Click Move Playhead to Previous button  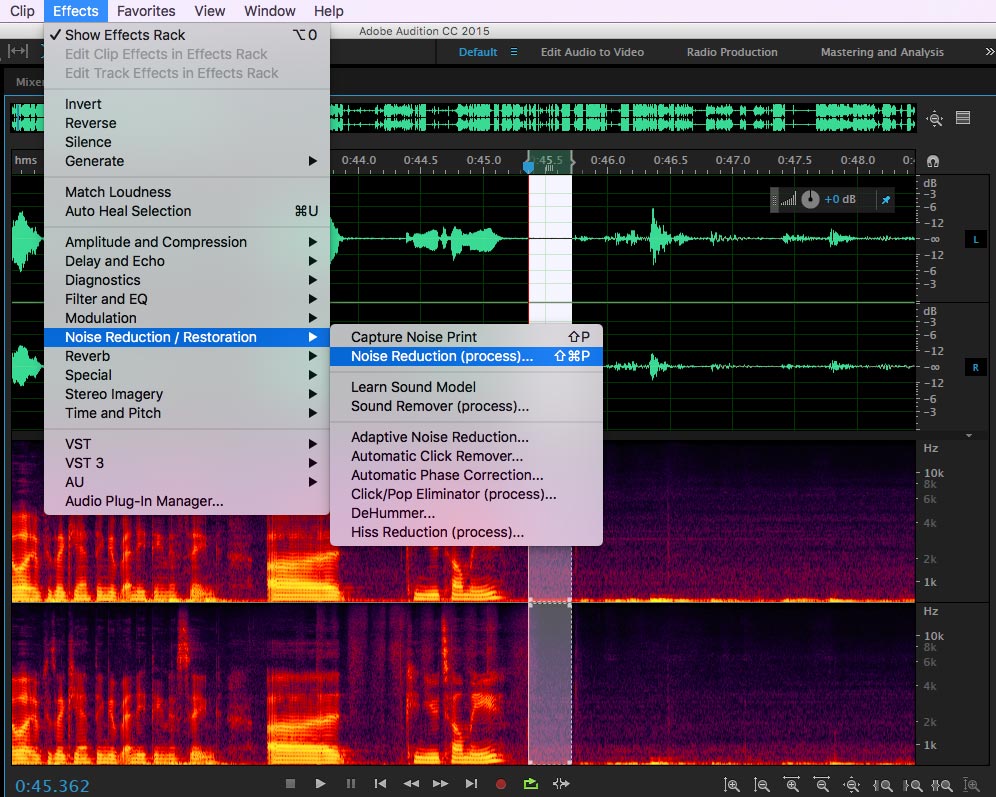click(x=380, y=784)
